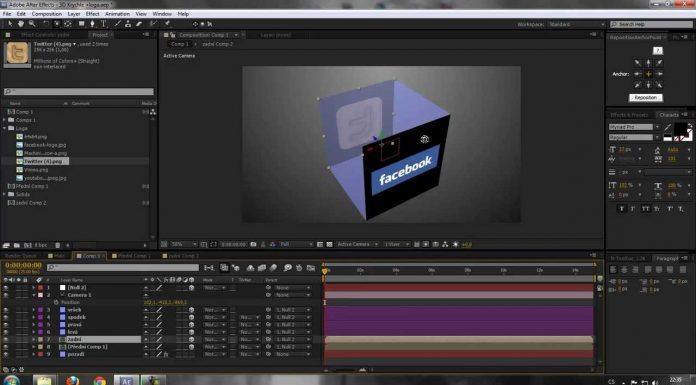Select the Puppet Pin tool

pyautogui.click(x=167, y=24)
